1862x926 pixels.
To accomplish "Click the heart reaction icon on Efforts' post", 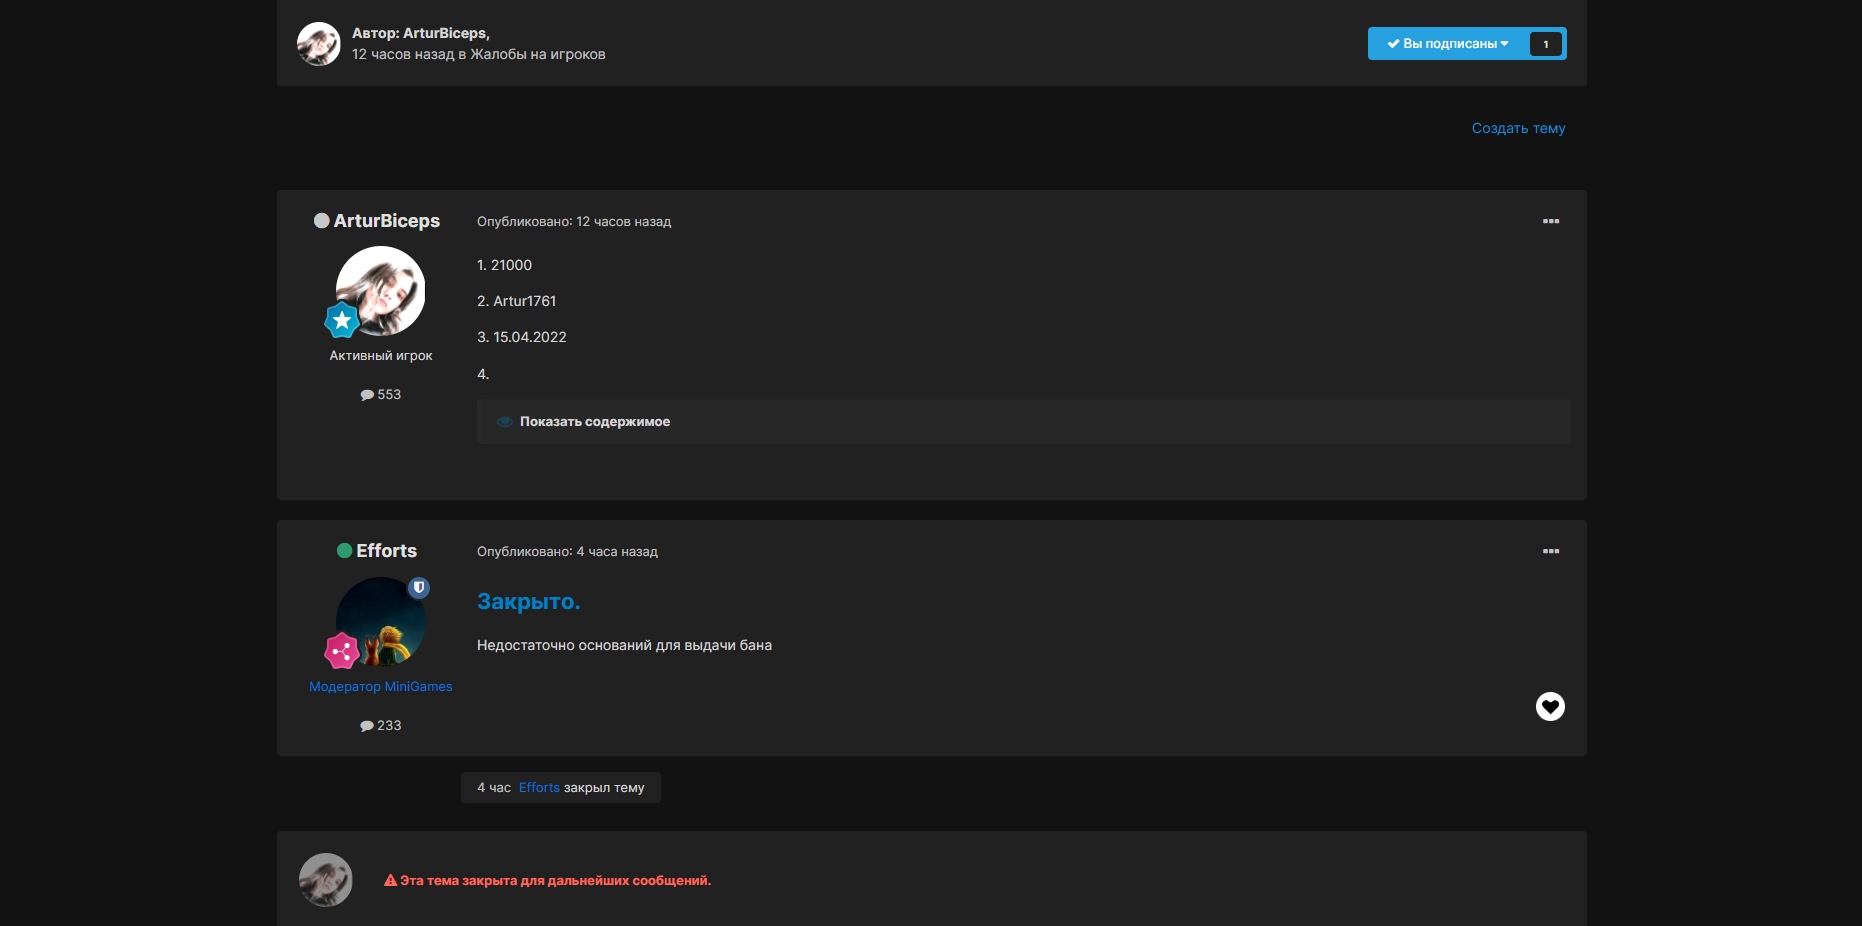I will pos(1549,707).
